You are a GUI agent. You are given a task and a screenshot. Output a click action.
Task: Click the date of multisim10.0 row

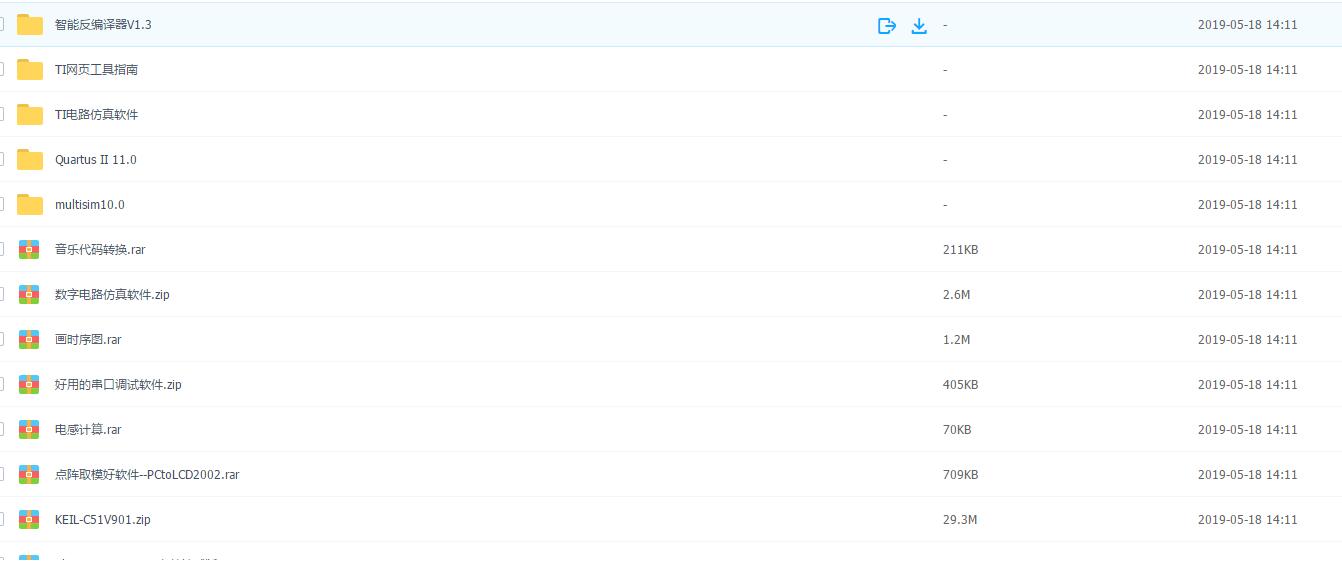pos(1247,205)
